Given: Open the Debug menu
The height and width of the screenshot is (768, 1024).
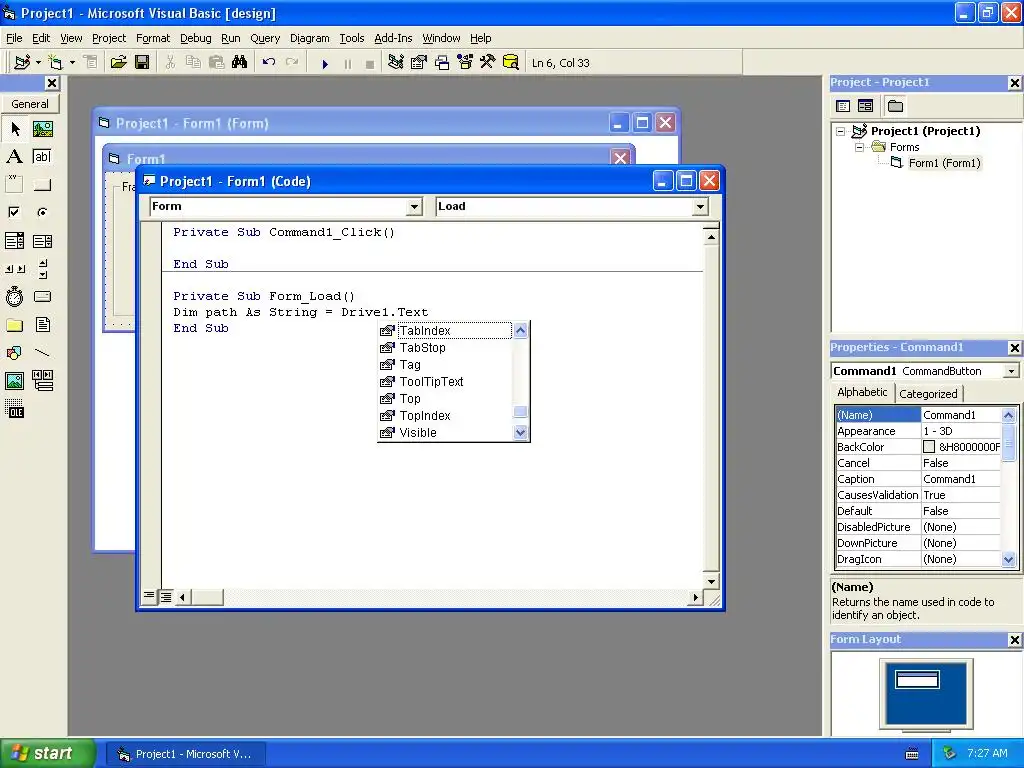Looking at the screenshot, I should 195,38.
